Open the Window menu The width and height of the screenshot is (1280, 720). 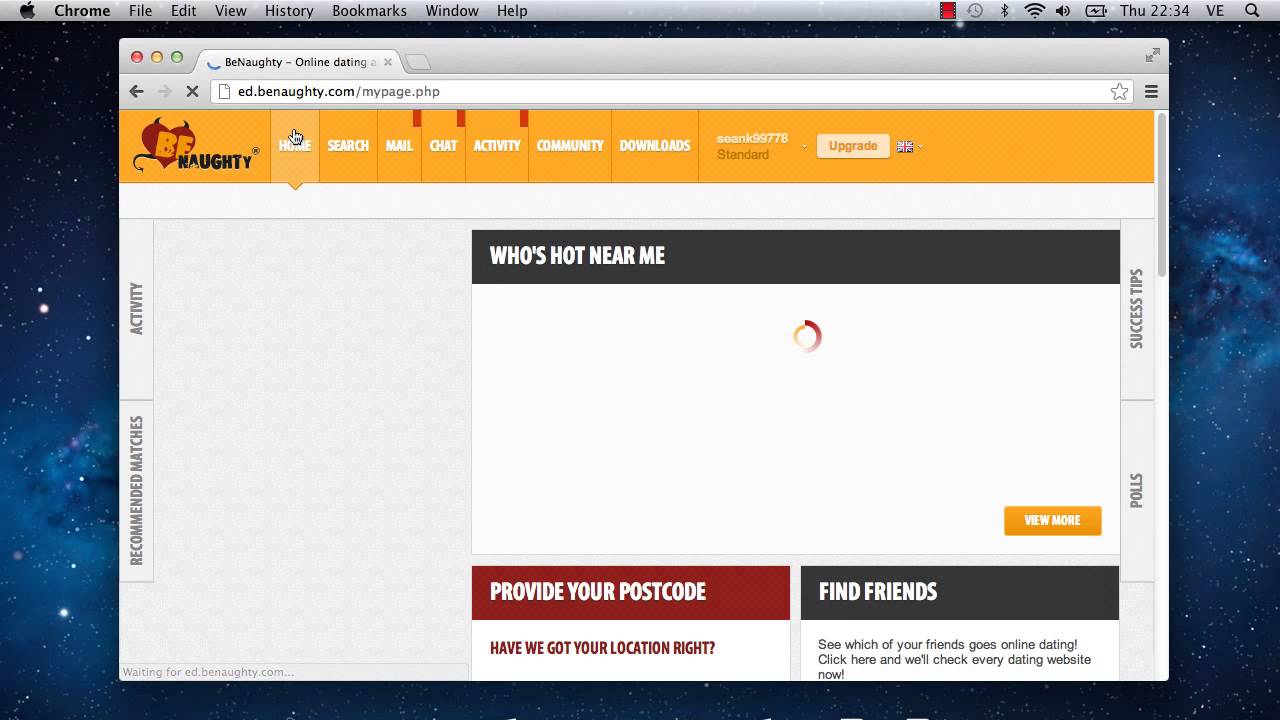coord(452,10)
